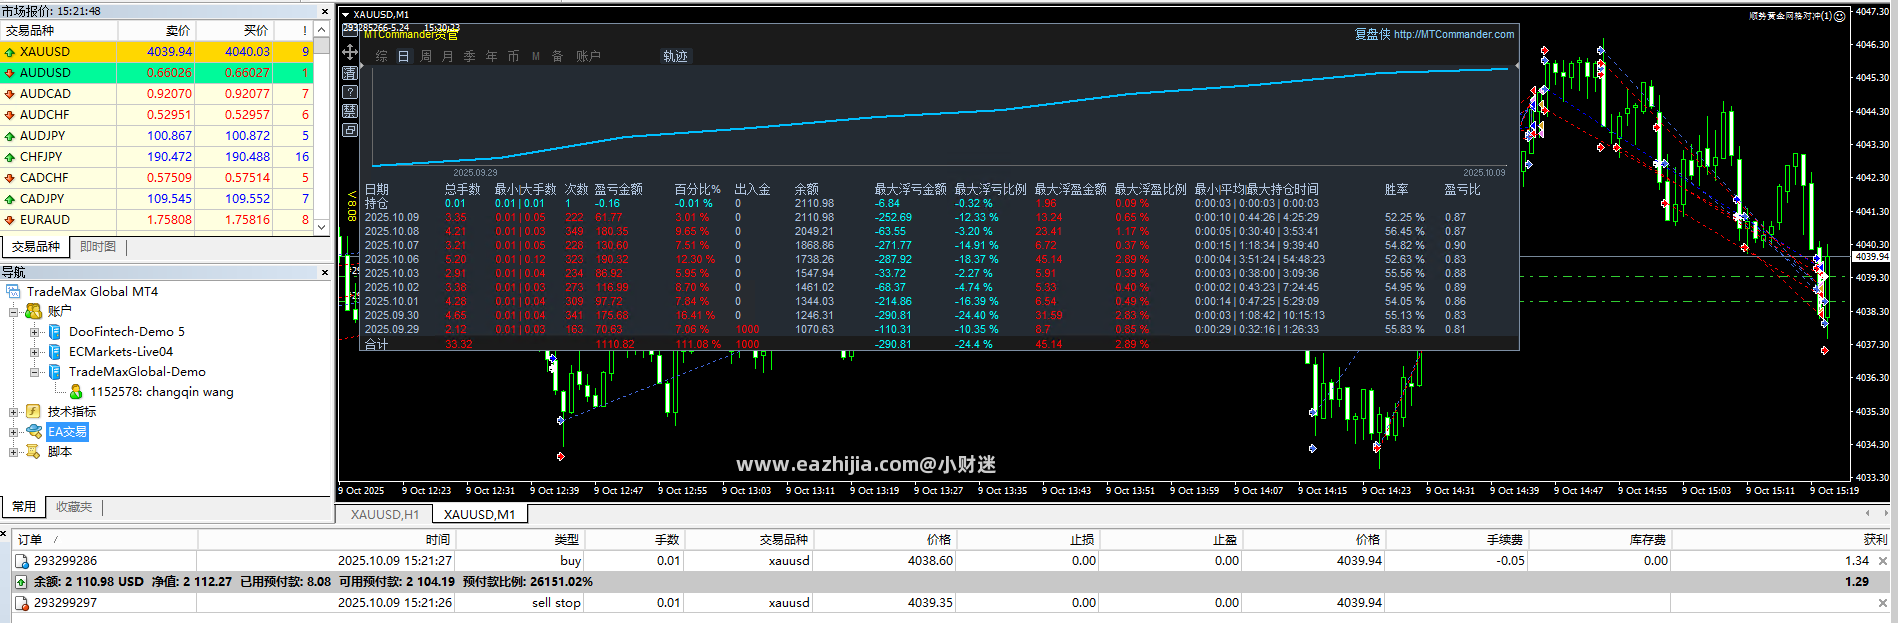Click the TradeMax Global MT4 root icon
The width and height of the screenshot is (1898, 623).
pyautogui.click(x=13, y=292)
